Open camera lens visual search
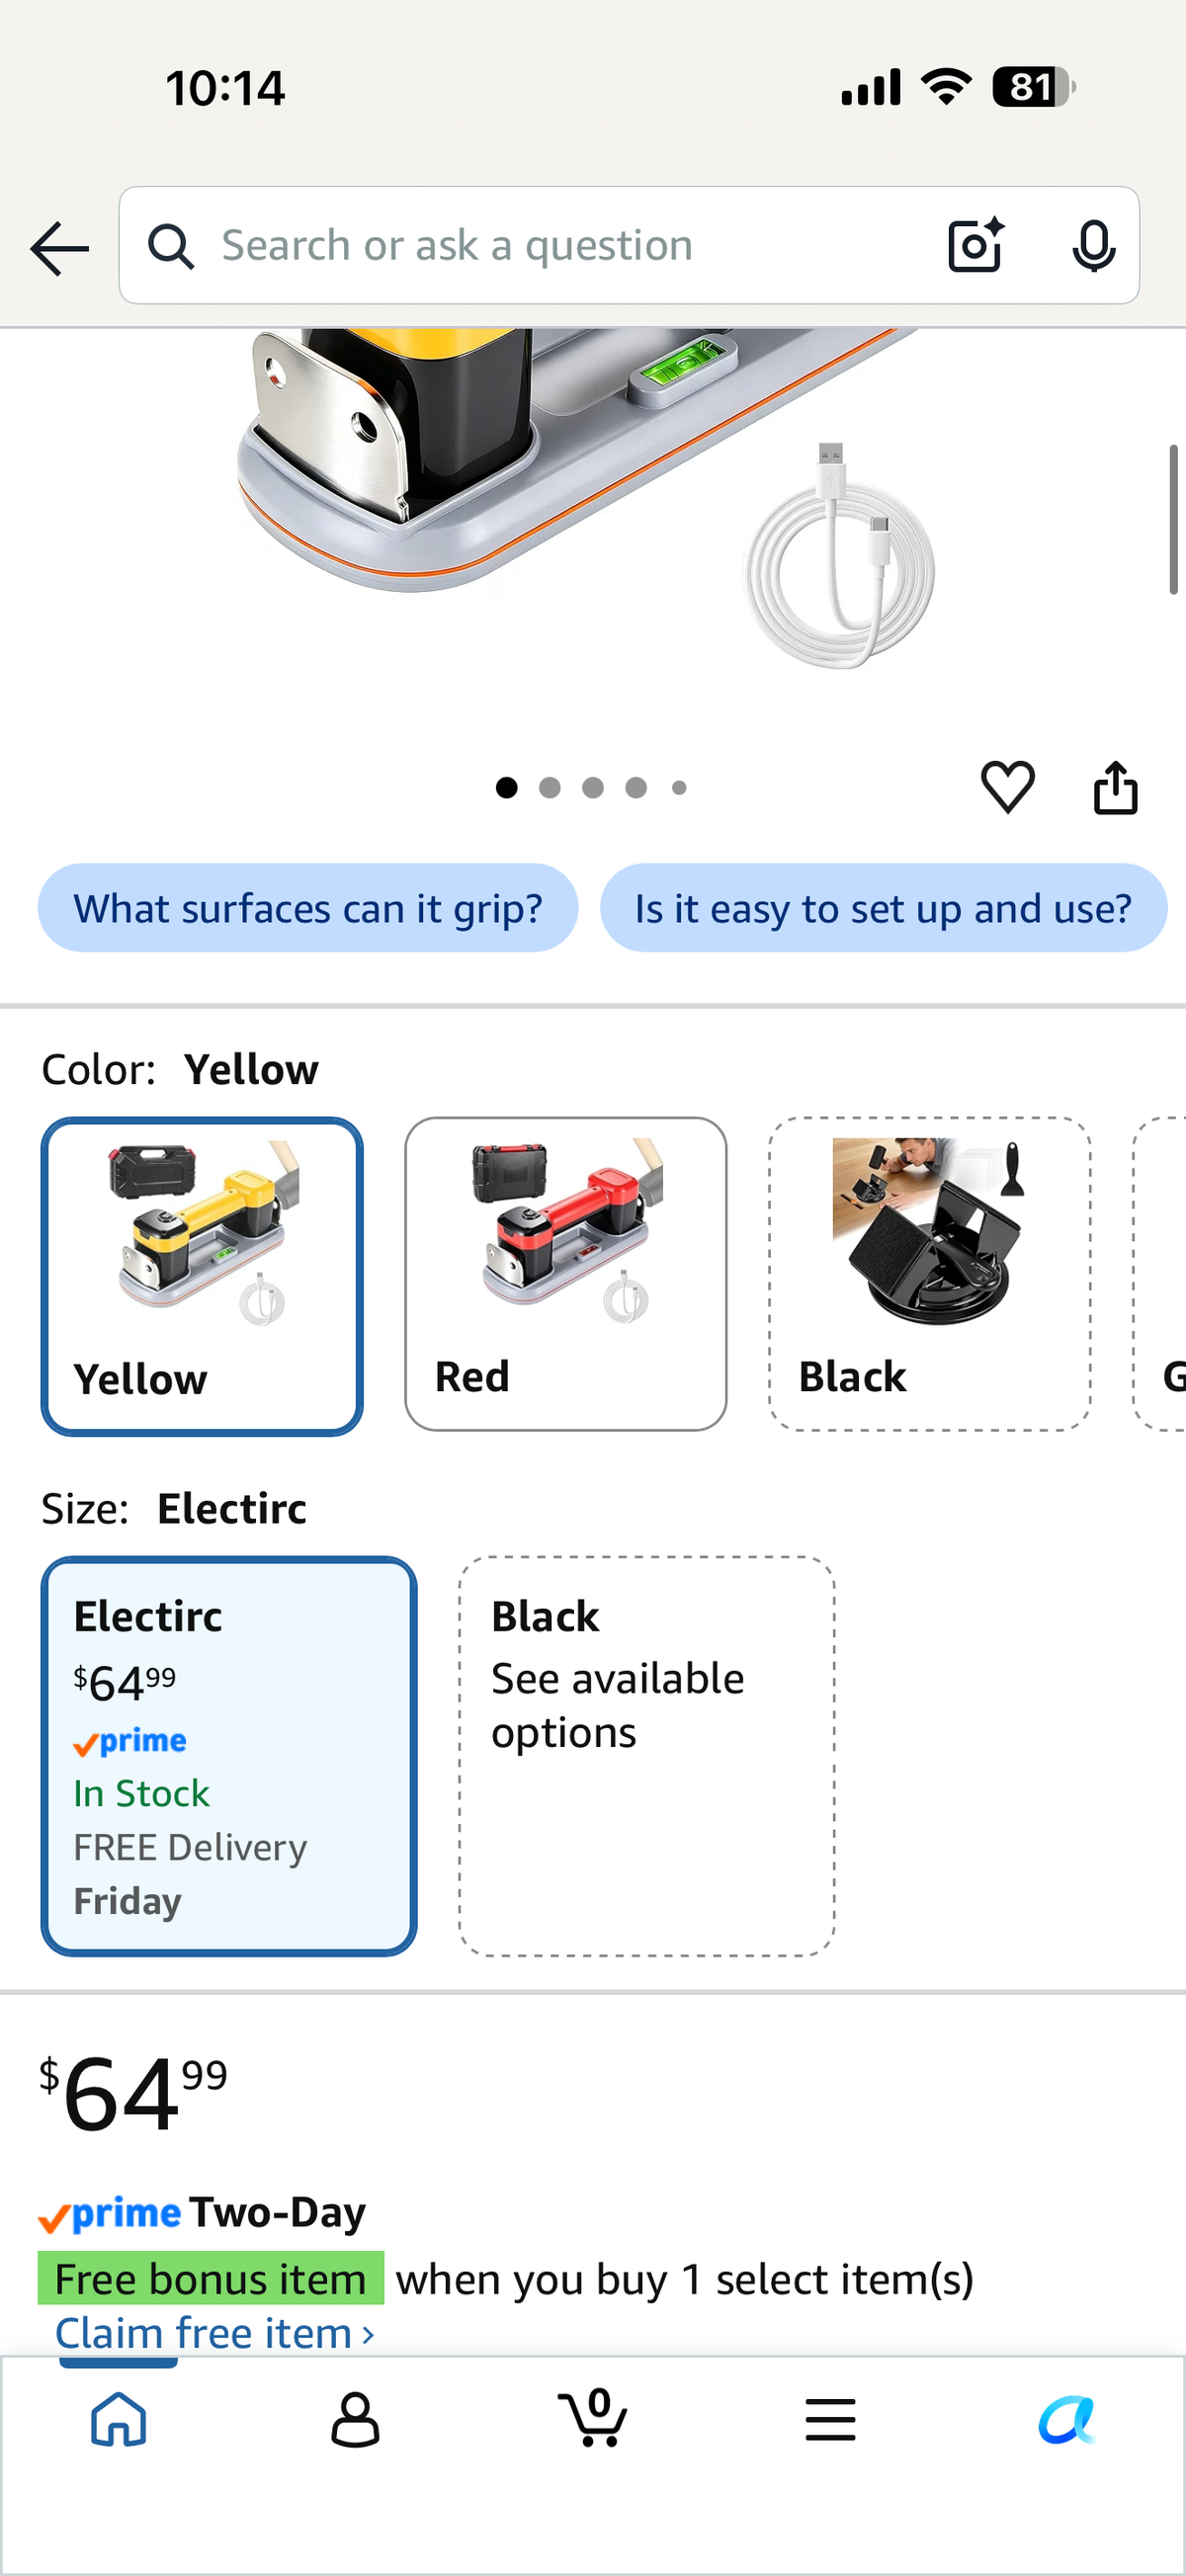 [x=975, y=245]
